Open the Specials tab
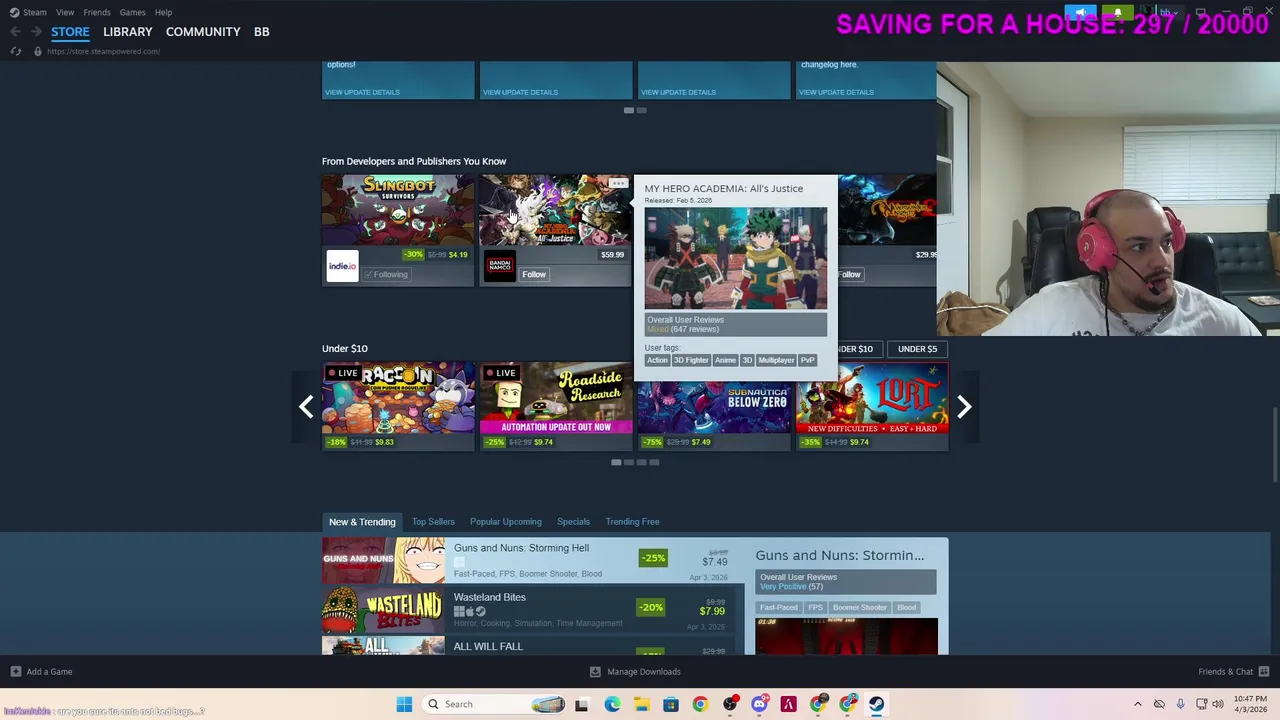The image size is (1280, 720). [573, 522]
